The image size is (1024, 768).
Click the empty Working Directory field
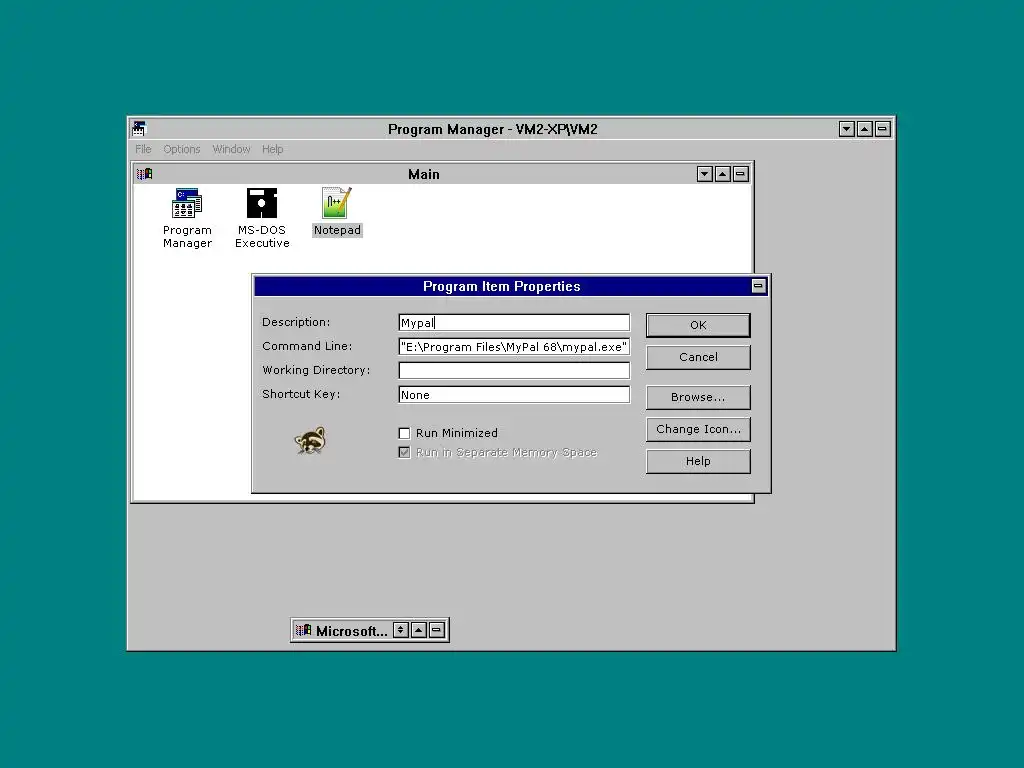(514, 370)
